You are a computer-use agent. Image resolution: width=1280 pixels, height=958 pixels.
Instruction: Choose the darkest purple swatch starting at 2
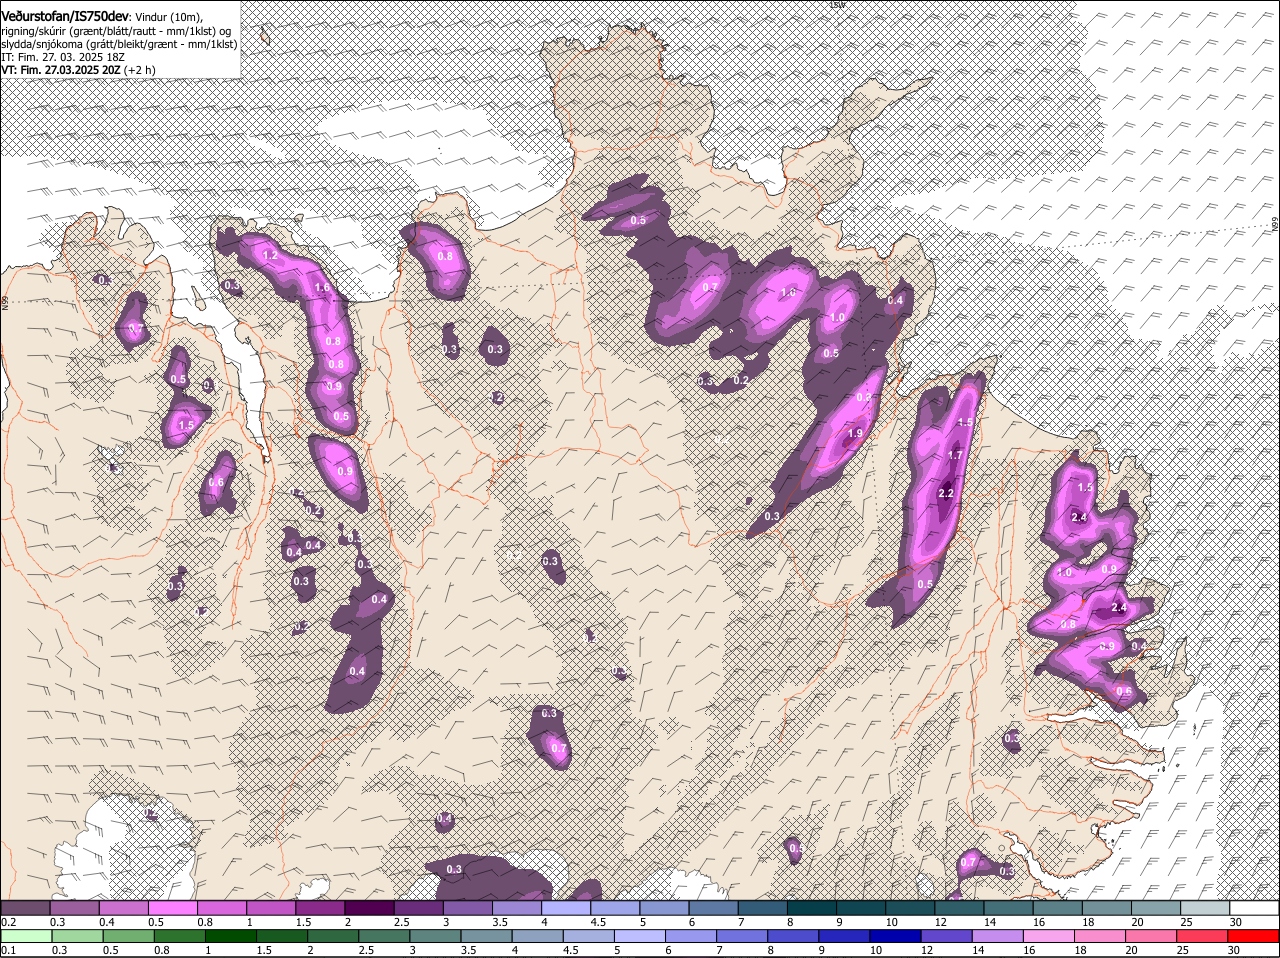tap(369, 908)
